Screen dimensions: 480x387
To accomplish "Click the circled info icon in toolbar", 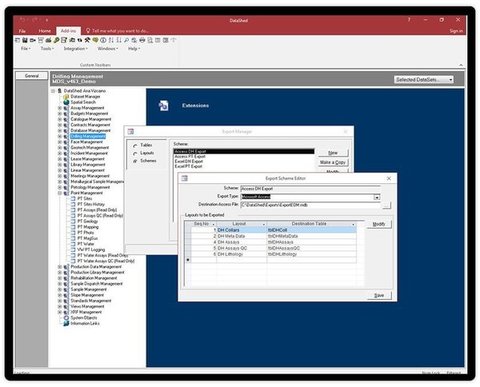I will tap(103, 40).
